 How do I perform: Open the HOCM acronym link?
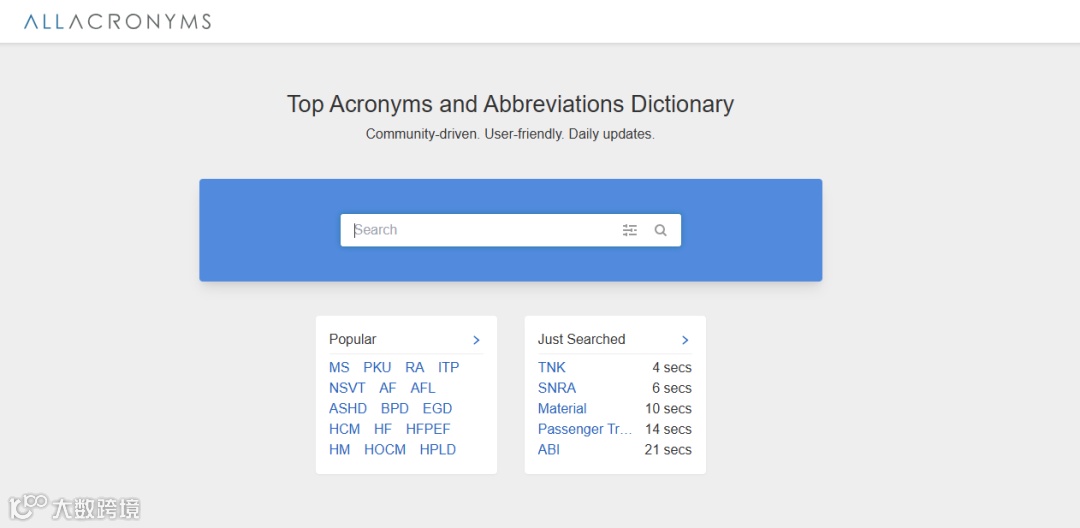click(385, 450)
